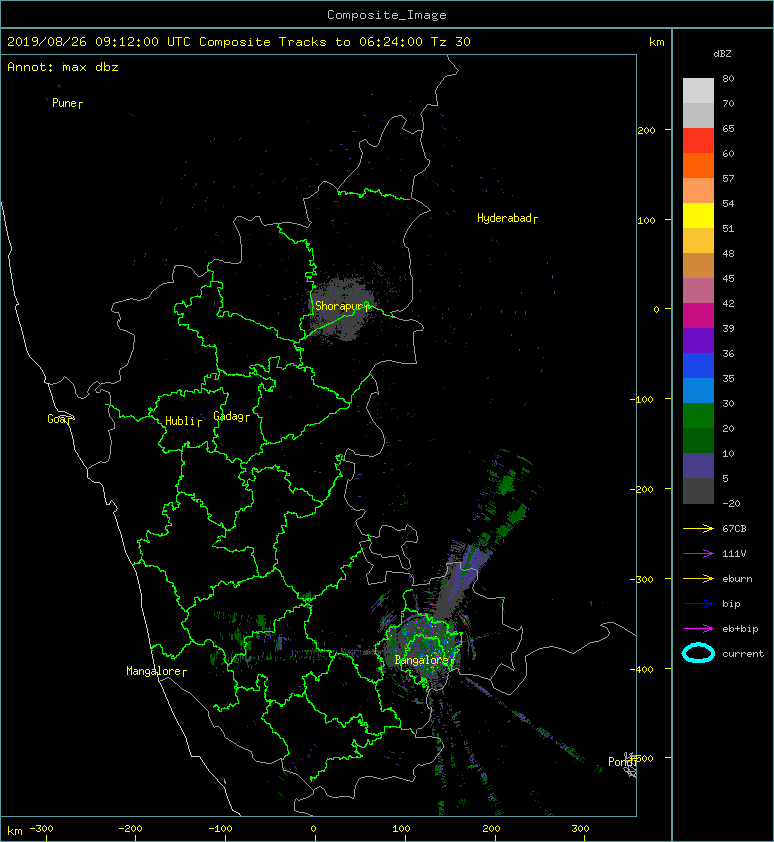This screenshot has height=842, width=774.
Task: Click the 'current' legend label
Action: [743, 654]
